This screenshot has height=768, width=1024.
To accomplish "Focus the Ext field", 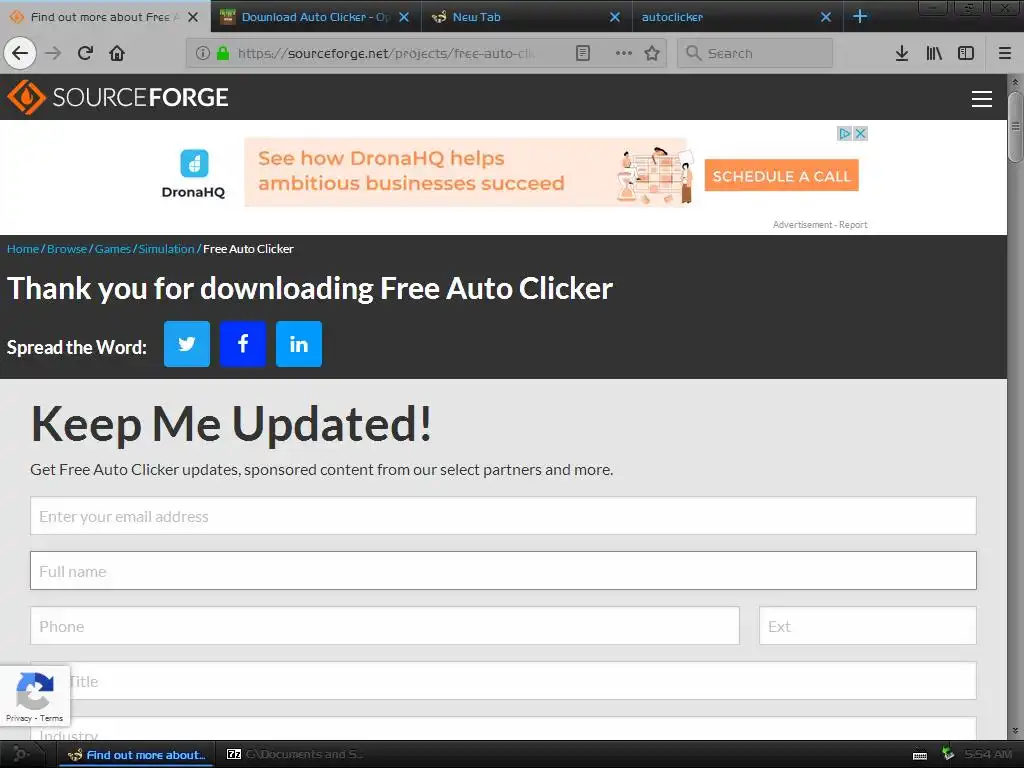I will point(868,626).
